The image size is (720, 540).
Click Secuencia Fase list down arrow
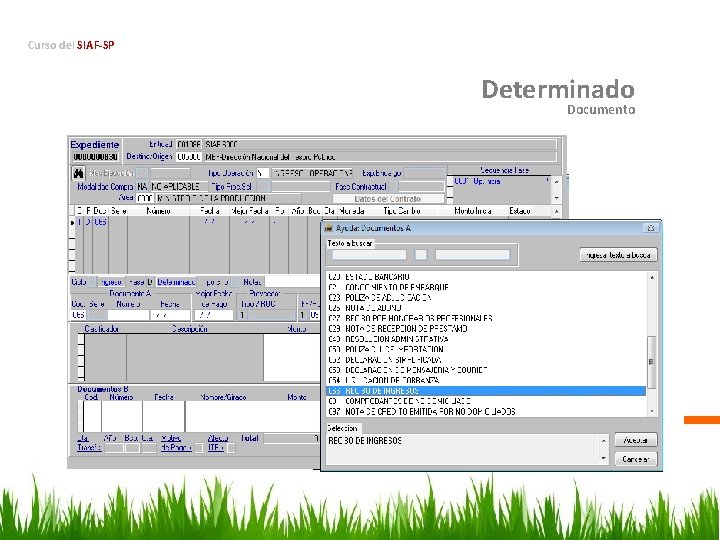click(557, 198)
